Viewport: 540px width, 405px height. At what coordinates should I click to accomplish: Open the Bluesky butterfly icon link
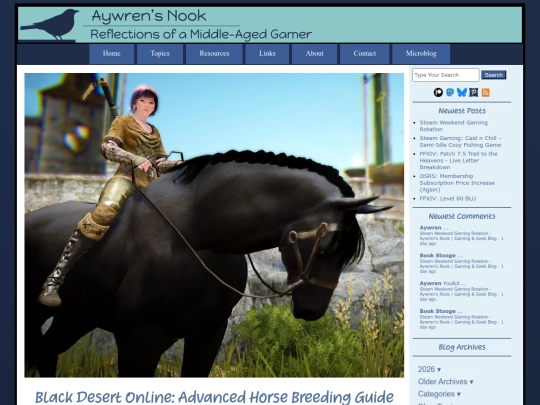tap(462, 92)
